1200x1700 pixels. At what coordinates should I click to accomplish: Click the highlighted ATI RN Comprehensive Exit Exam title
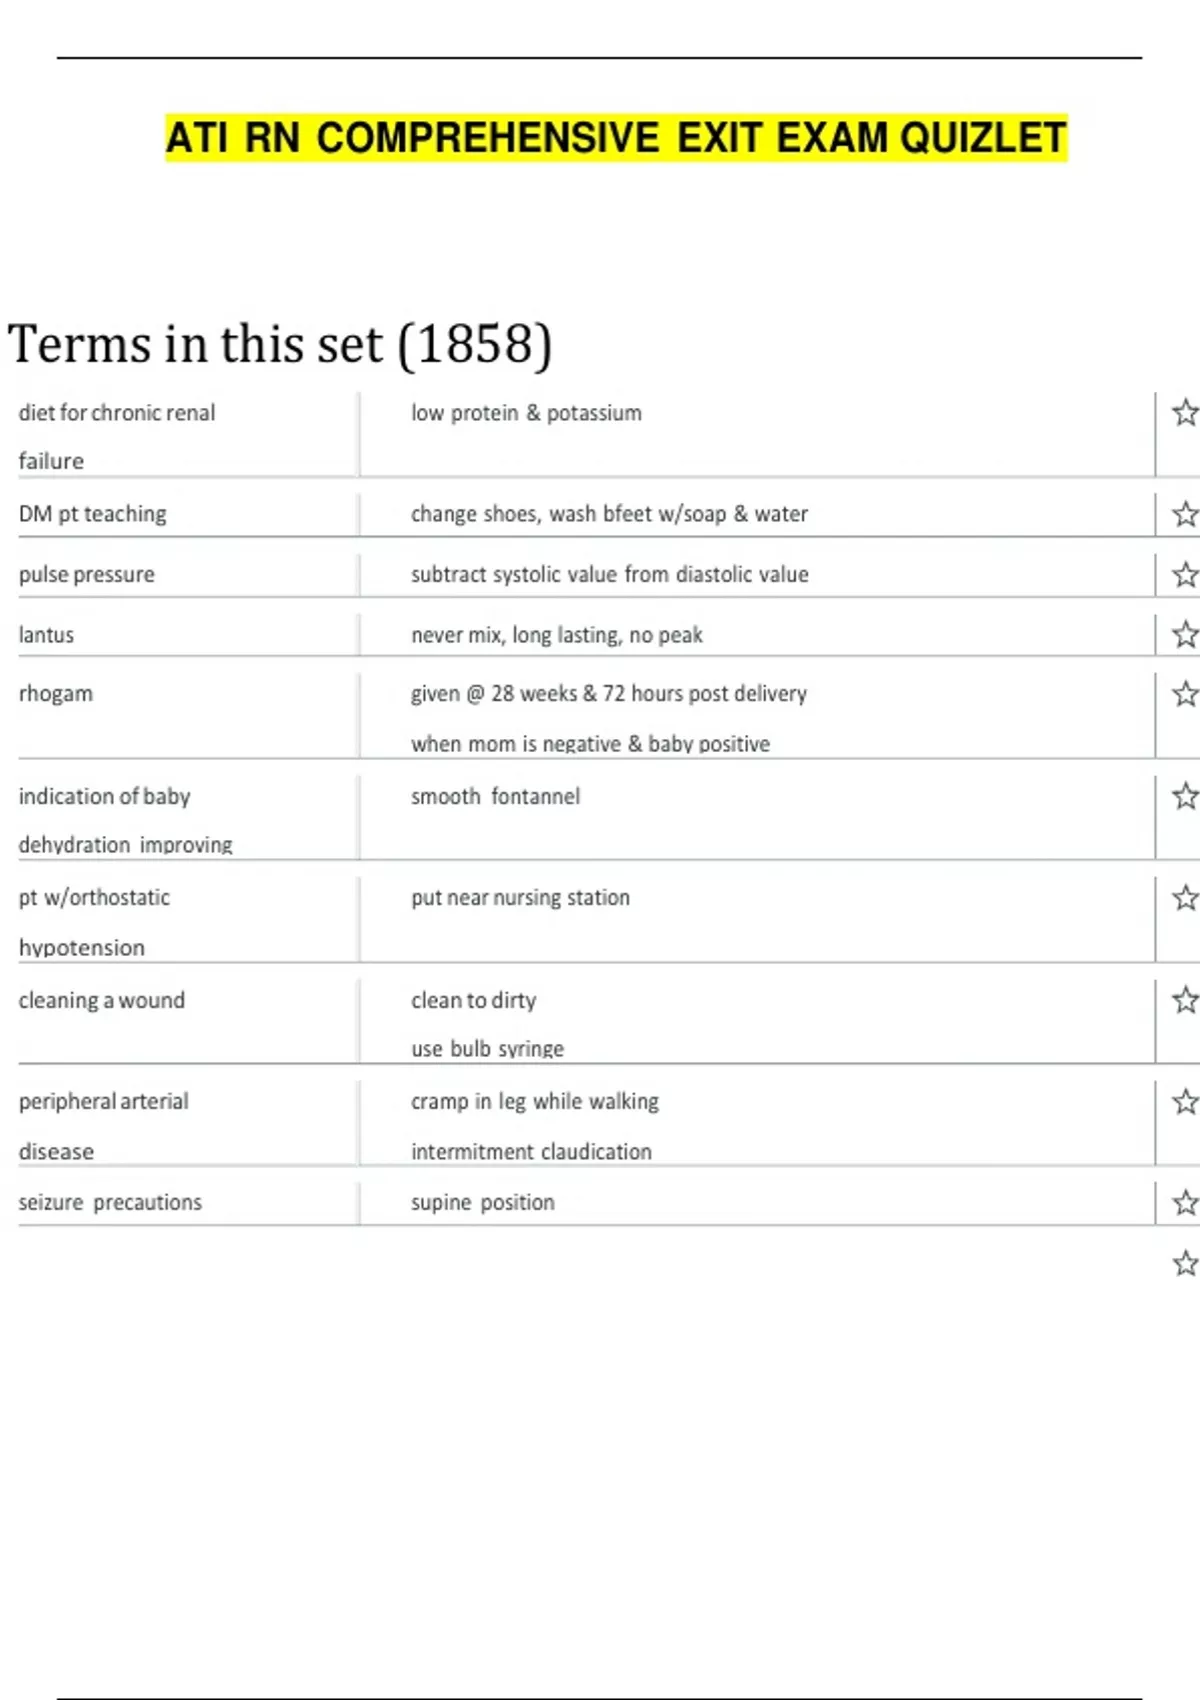click(616, 138)
